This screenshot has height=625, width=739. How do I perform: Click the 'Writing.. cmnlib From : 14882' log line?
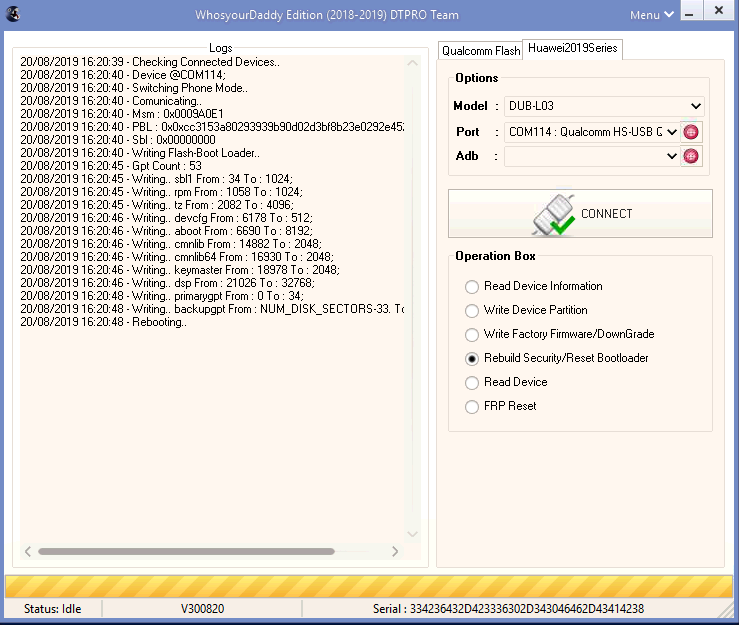coord(171,244)
